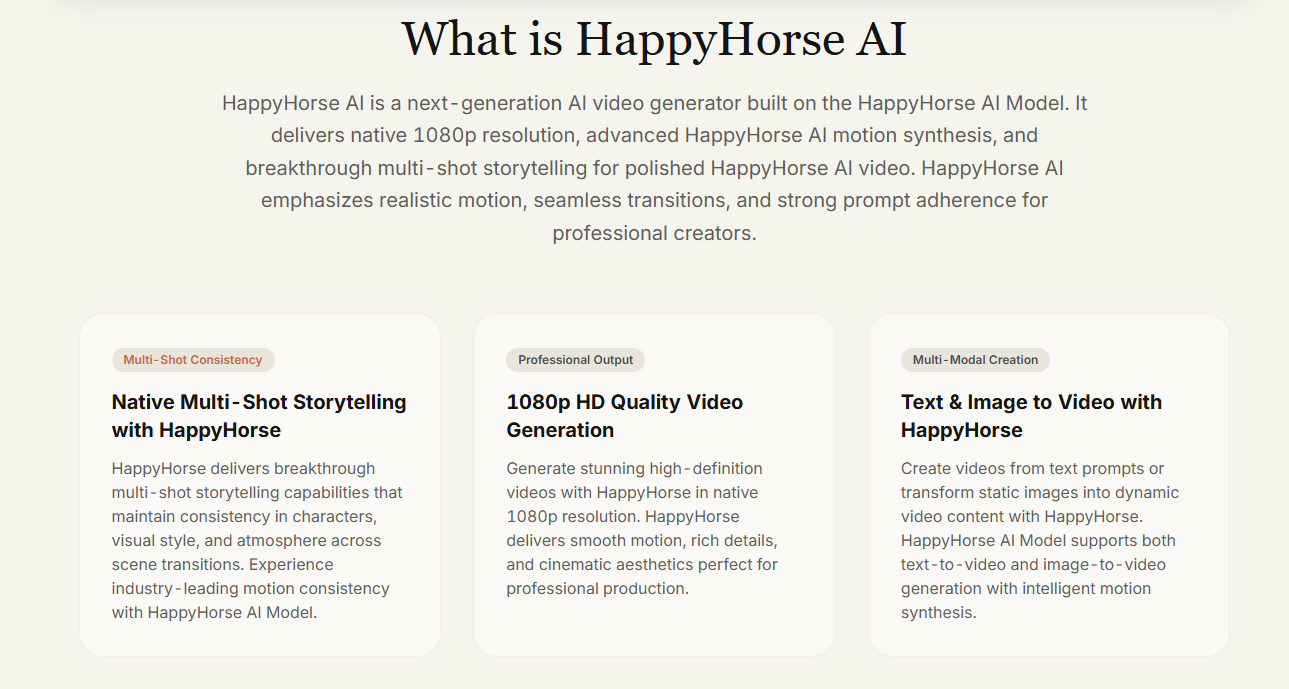The width and height of the screenshot is (1289, 689).
Task: Click the Professional Output badge
Action: [575, 359]
